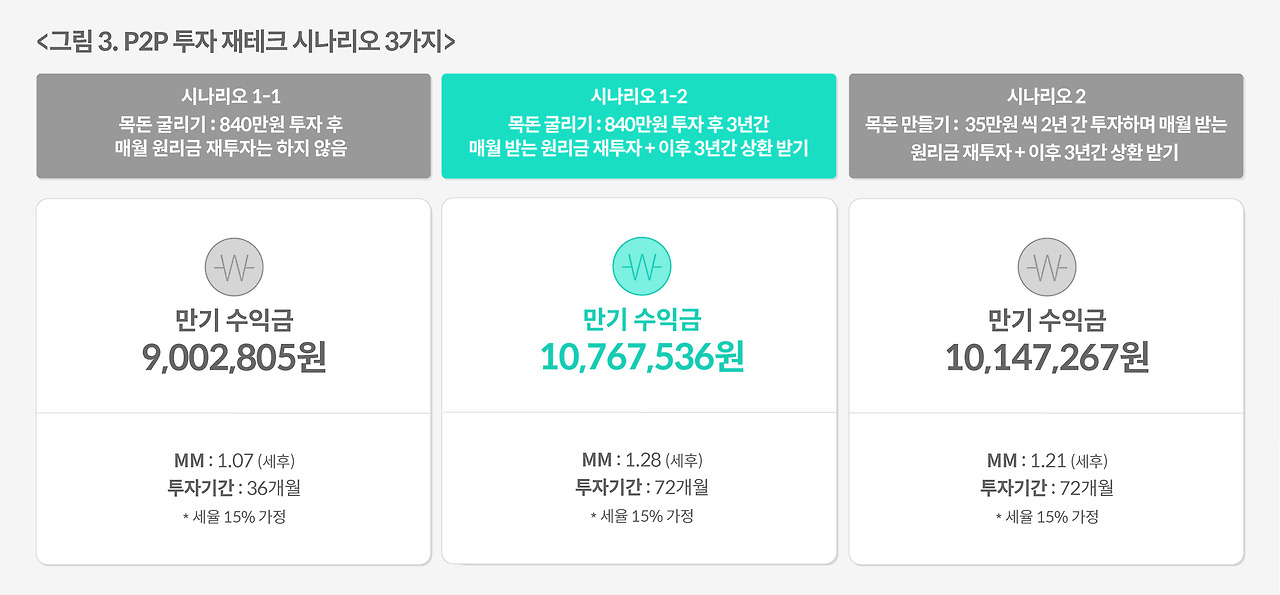Click the gray won icon in scenario 1-1 card
Screen dimensions: 1280x595
pos(234,268)
